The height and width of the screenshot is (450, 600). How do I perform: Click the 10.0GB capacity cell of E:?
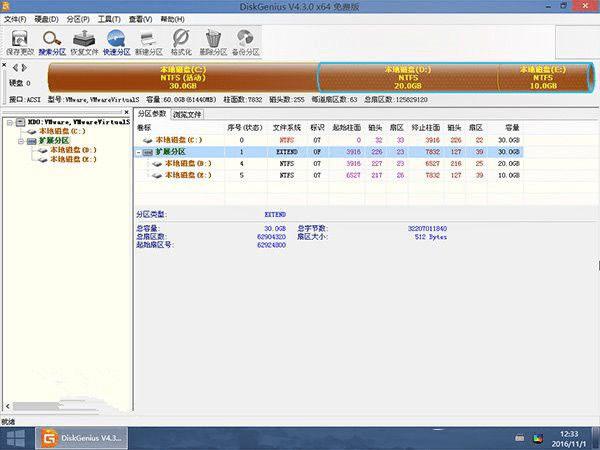tap(509, 175)
